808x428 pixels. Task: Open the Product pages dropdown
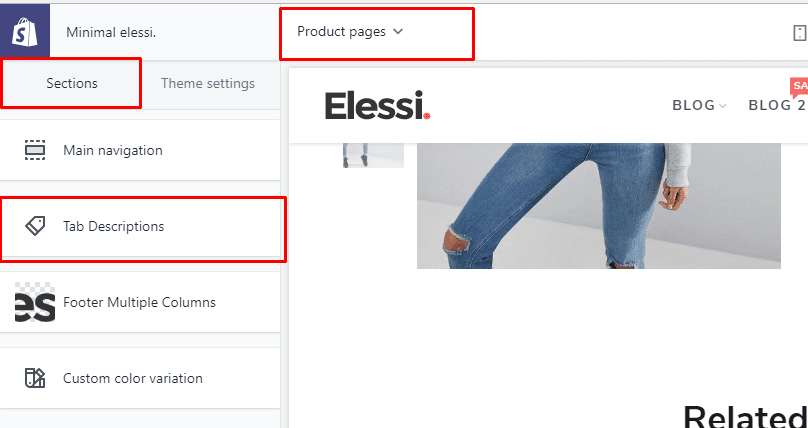click(350, 32)
